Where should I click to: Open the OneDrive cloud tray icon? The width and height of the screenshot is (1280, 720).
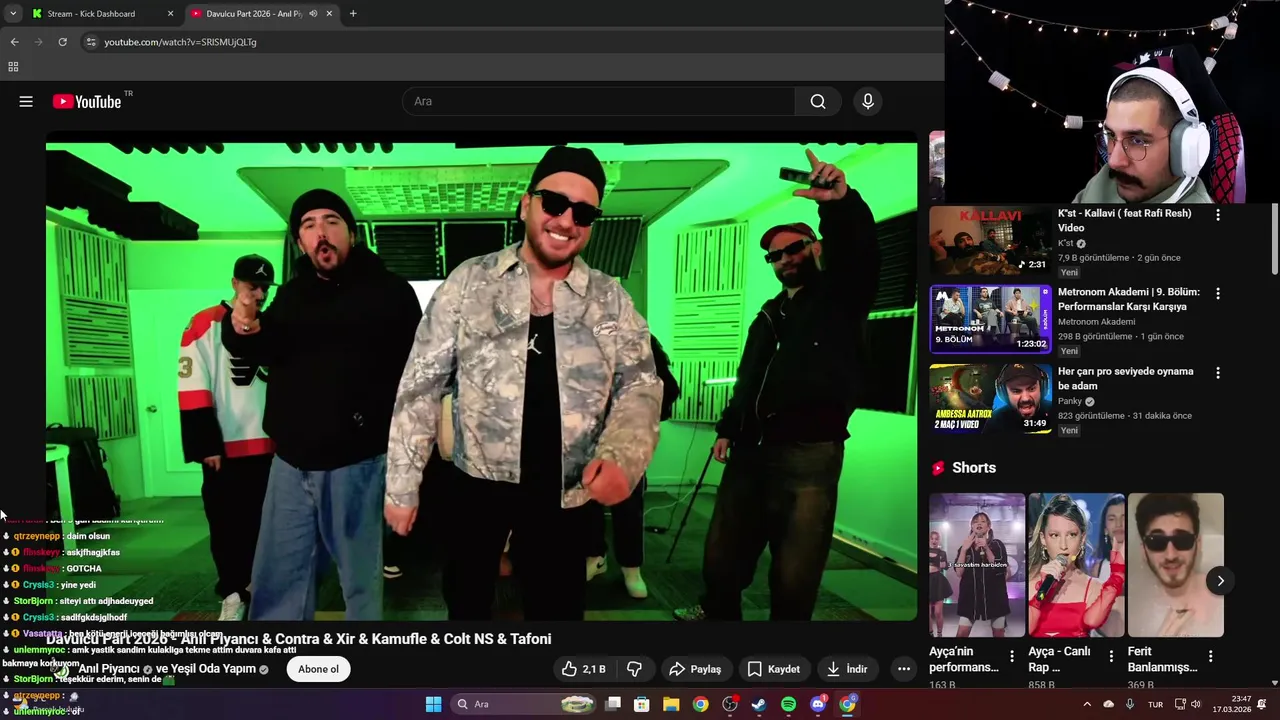1108,704
